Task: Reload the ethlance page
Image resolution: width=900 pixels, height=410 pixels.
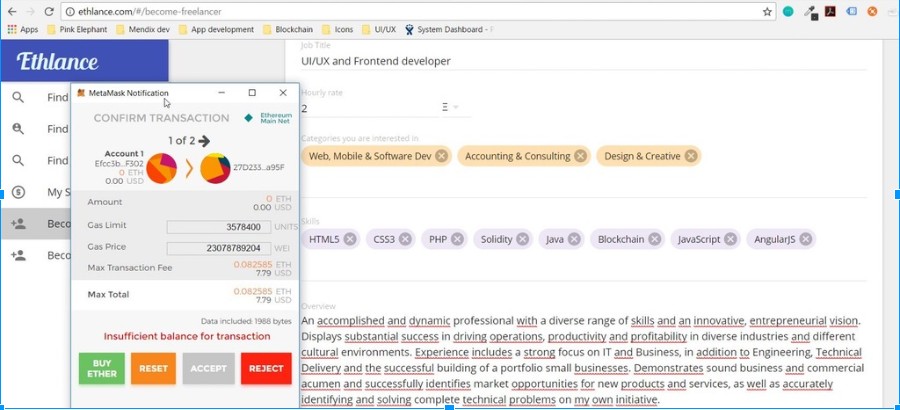Action: click(49, 11)
